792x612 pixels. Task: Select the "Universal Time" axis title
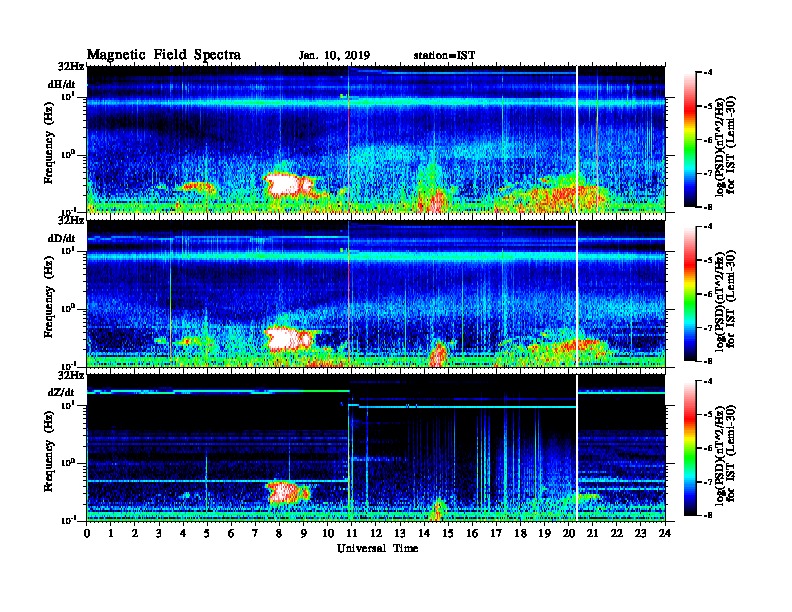[377, 548]
